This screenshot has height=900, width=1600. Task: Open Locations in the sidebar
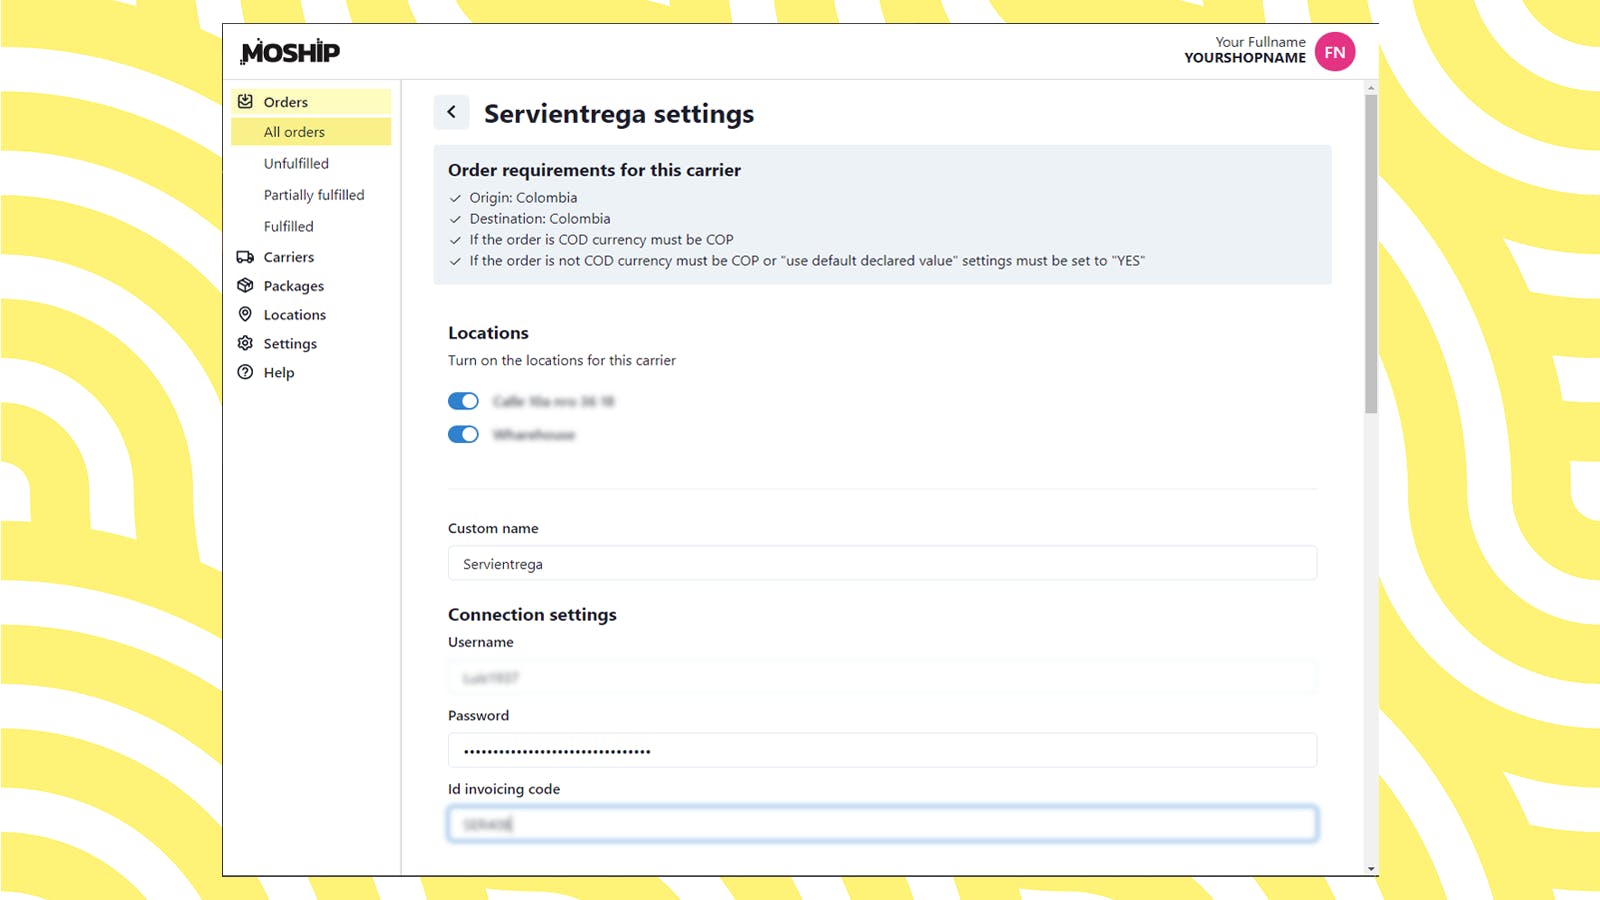click(294, 314)
